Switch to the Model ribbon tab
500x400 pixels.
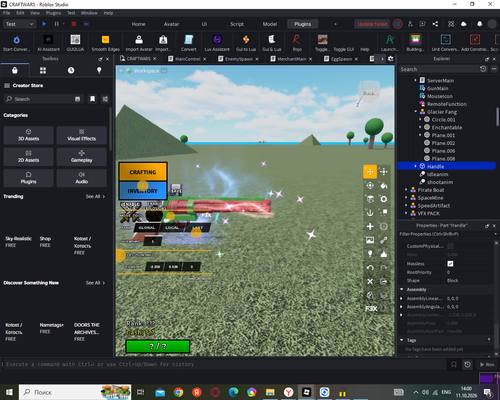(x=270, y=24)
